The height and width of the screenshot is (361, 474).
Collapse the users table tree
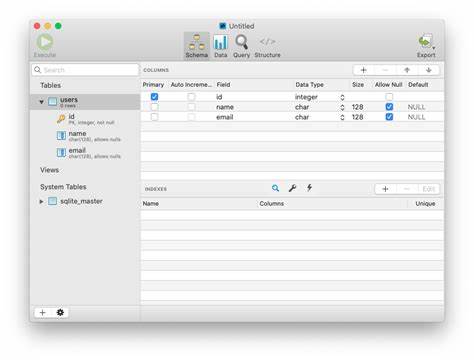(41, 102)
